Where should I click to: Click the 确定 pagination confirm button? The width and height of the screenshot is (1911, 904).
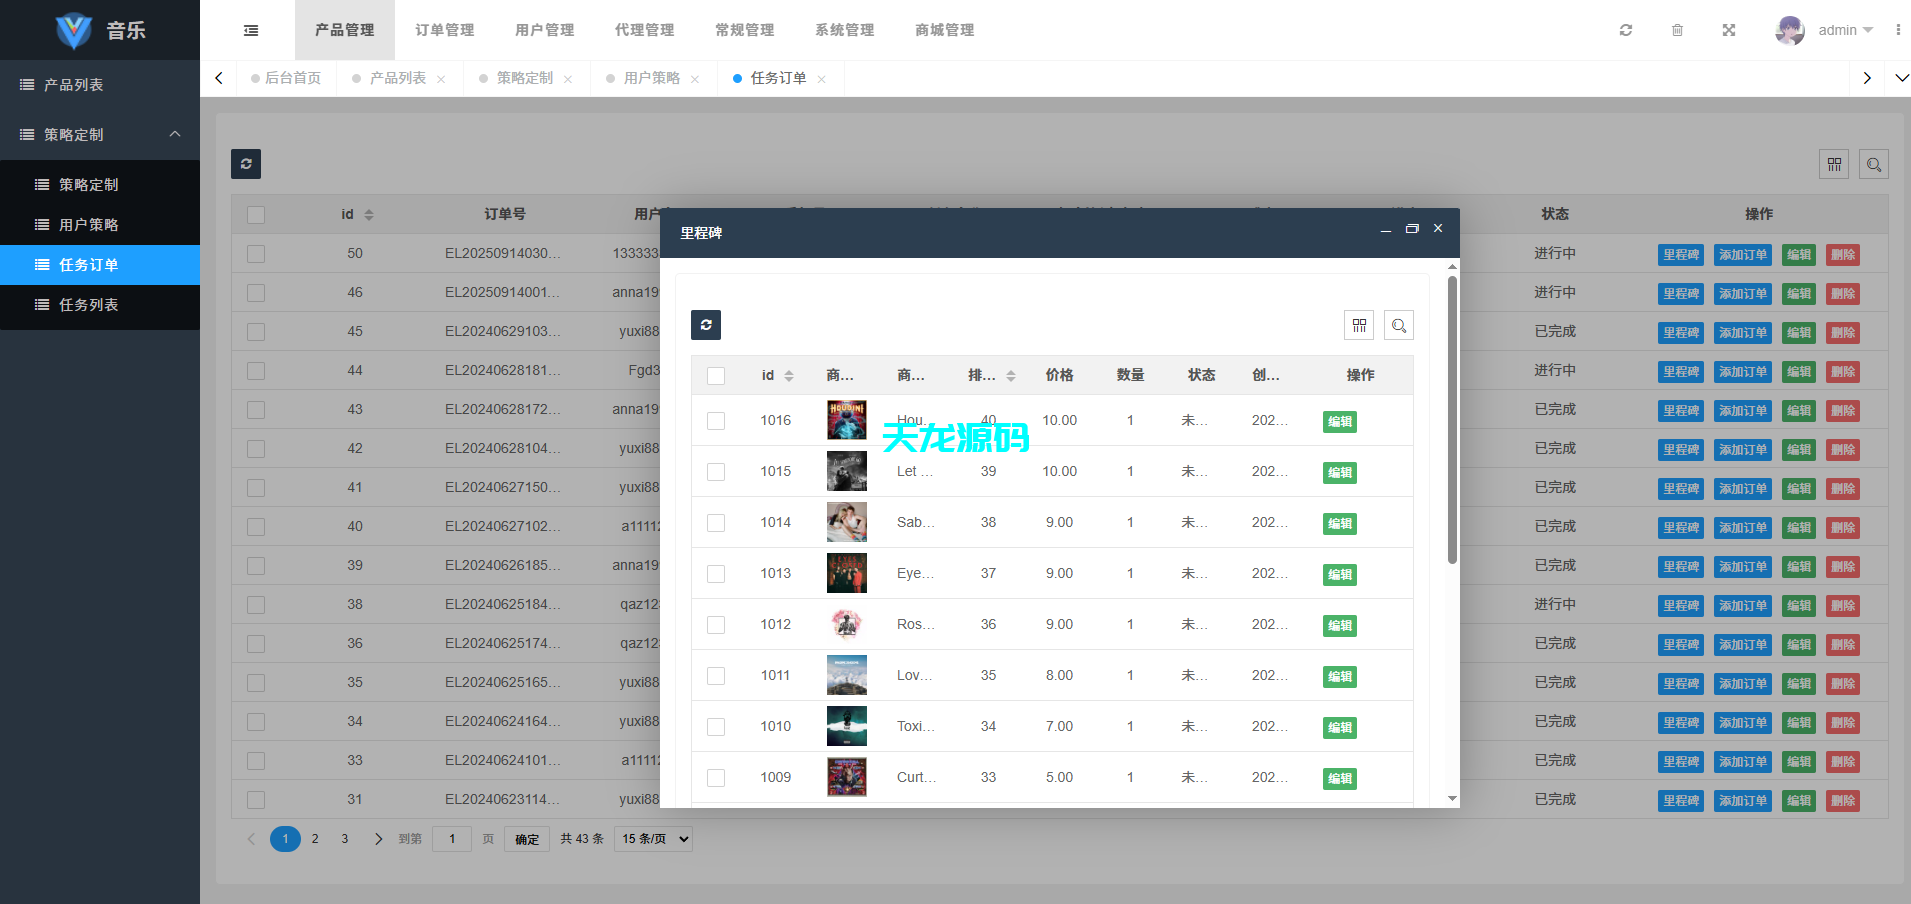(527, 839)
